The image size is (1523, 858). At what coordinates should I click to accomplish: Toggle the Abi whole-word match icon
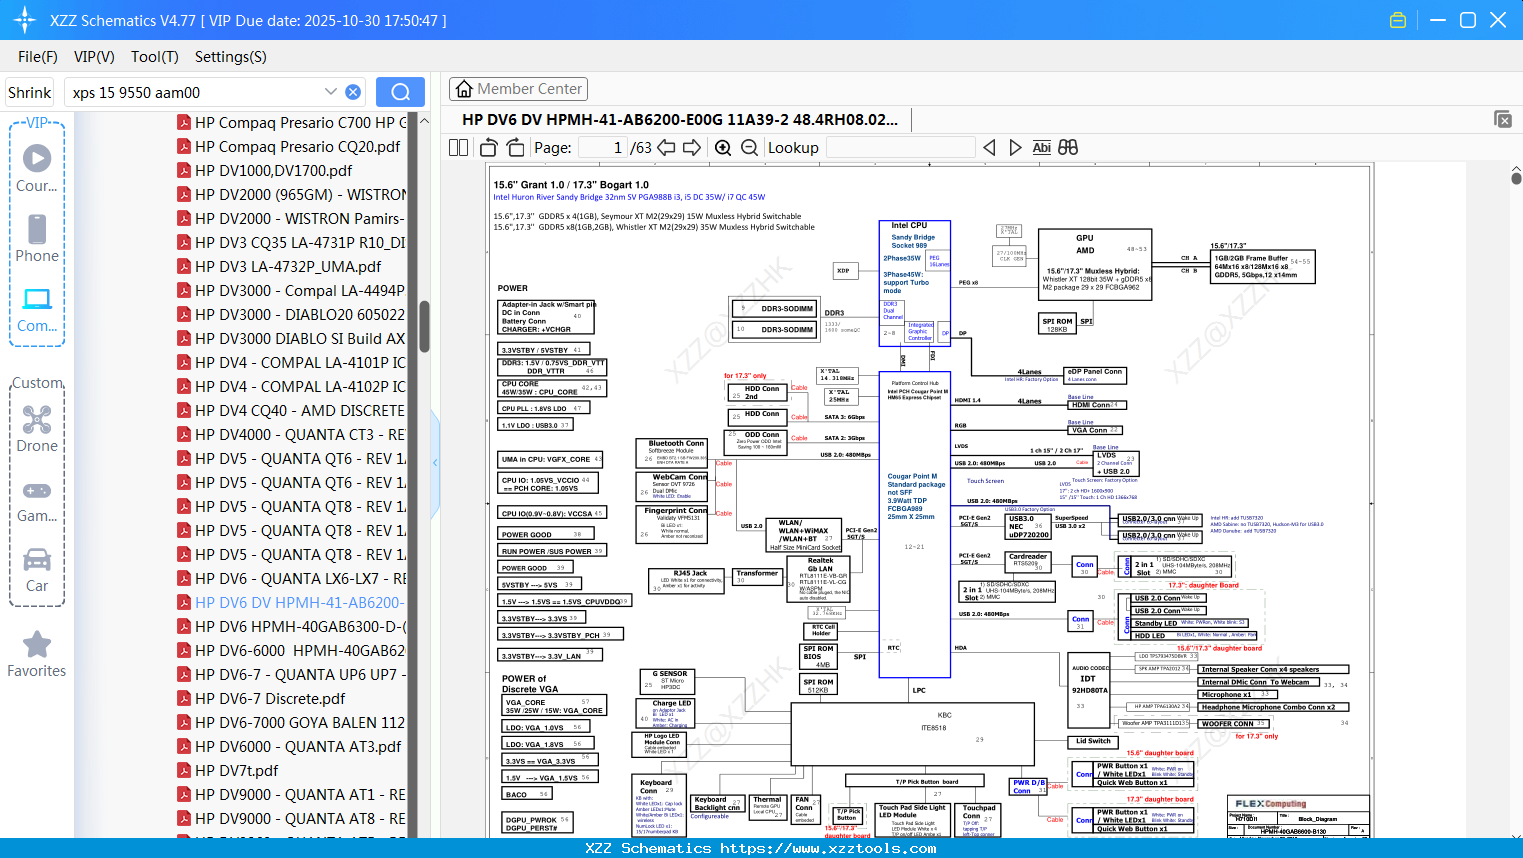(1041, 148)
